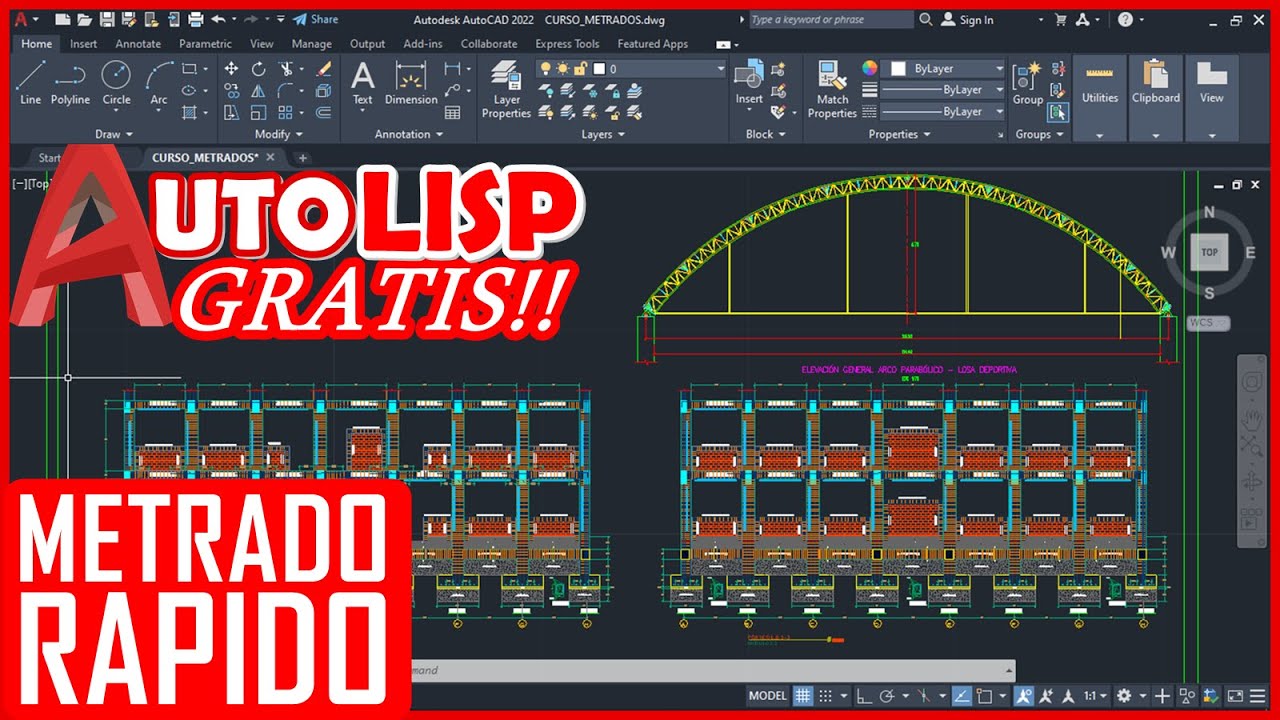Click the white layer color swatch

(x=599, y=69)
